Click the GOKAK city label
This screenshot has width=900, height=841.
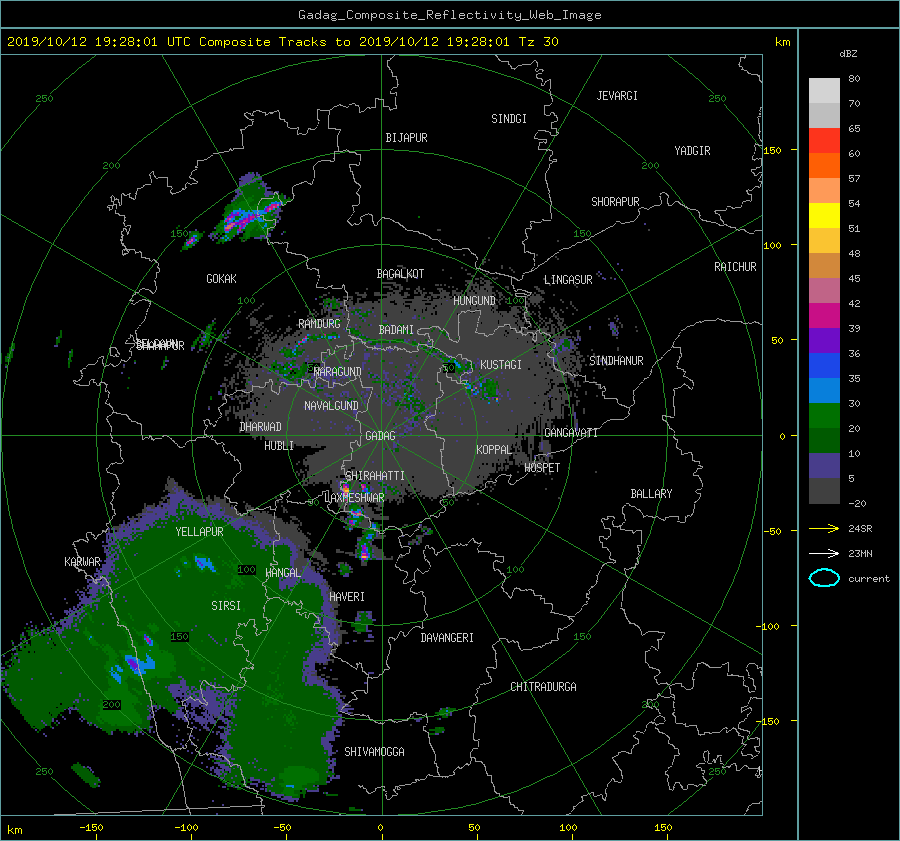pos(221,279)
